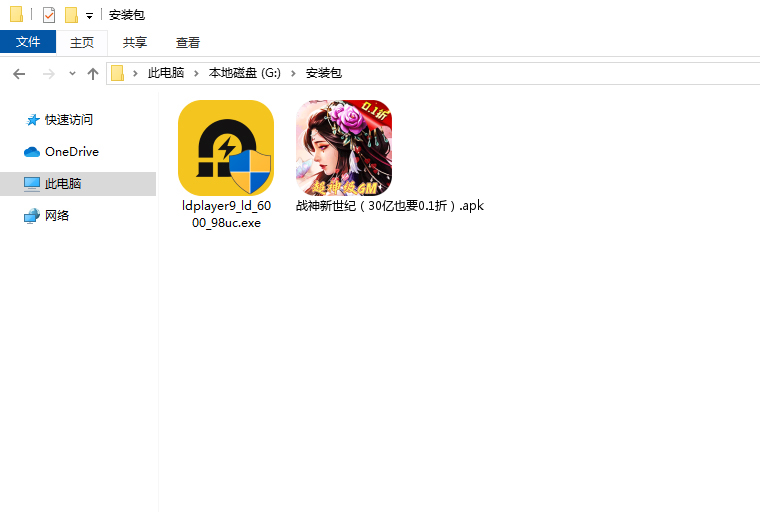Go back with the back arrow
Viewport: 760px width, 512px height.
(x=19, y=74)
